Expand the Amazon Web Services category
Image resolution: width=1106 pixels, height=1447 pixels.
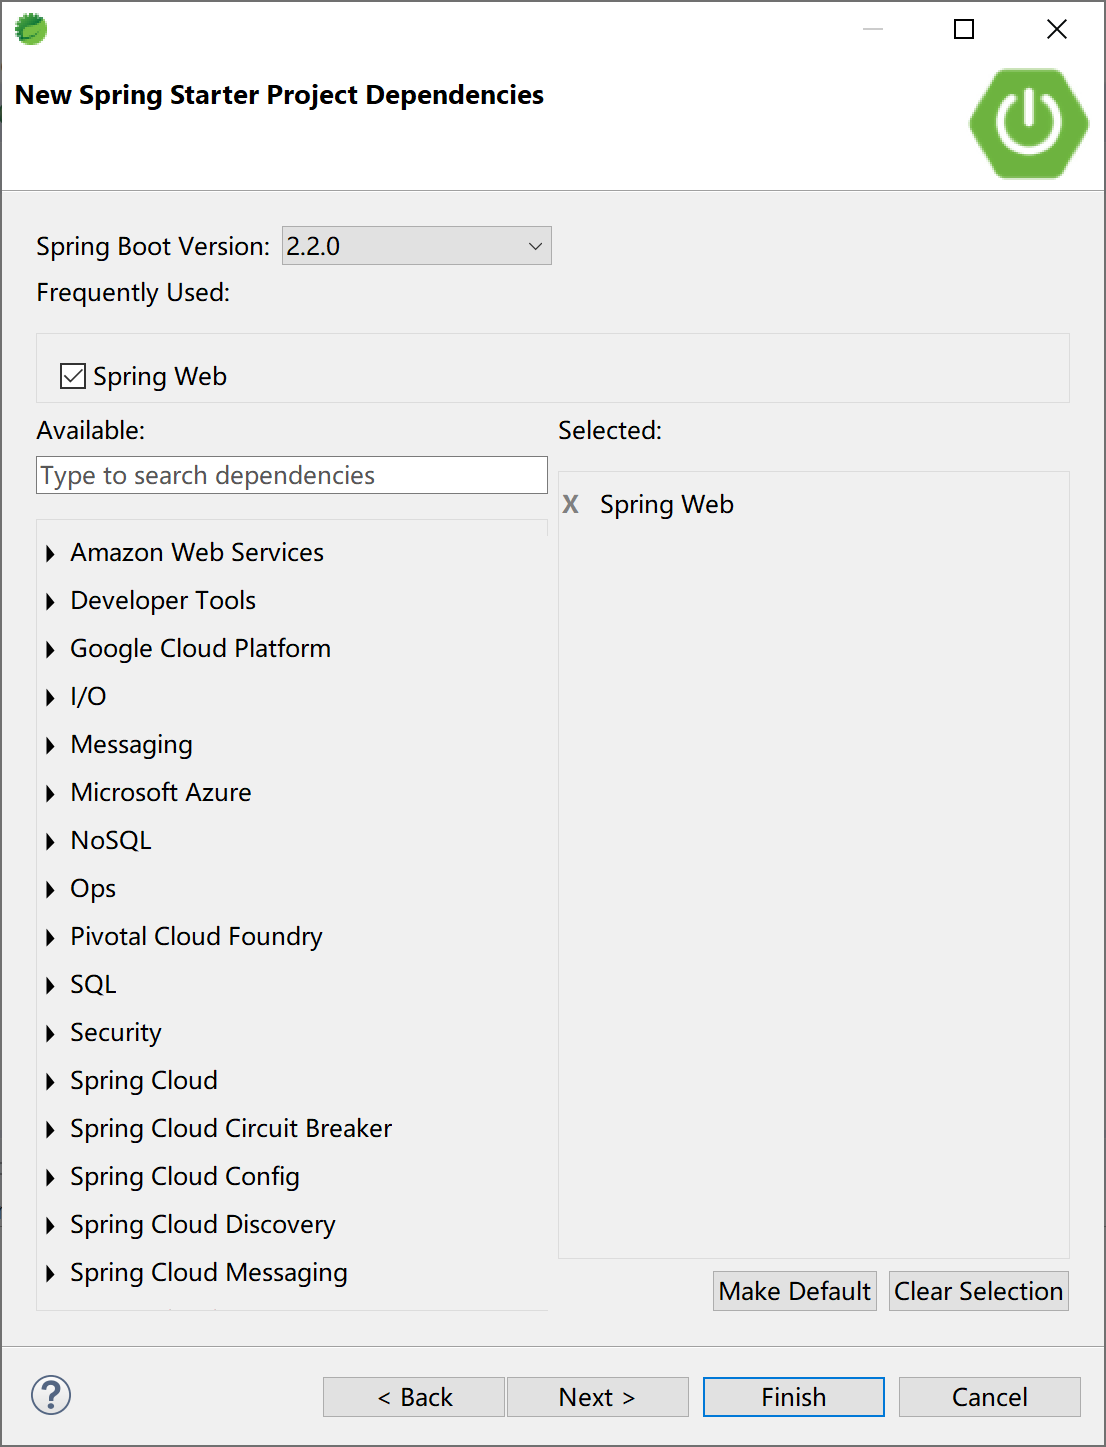click(50, 553)
